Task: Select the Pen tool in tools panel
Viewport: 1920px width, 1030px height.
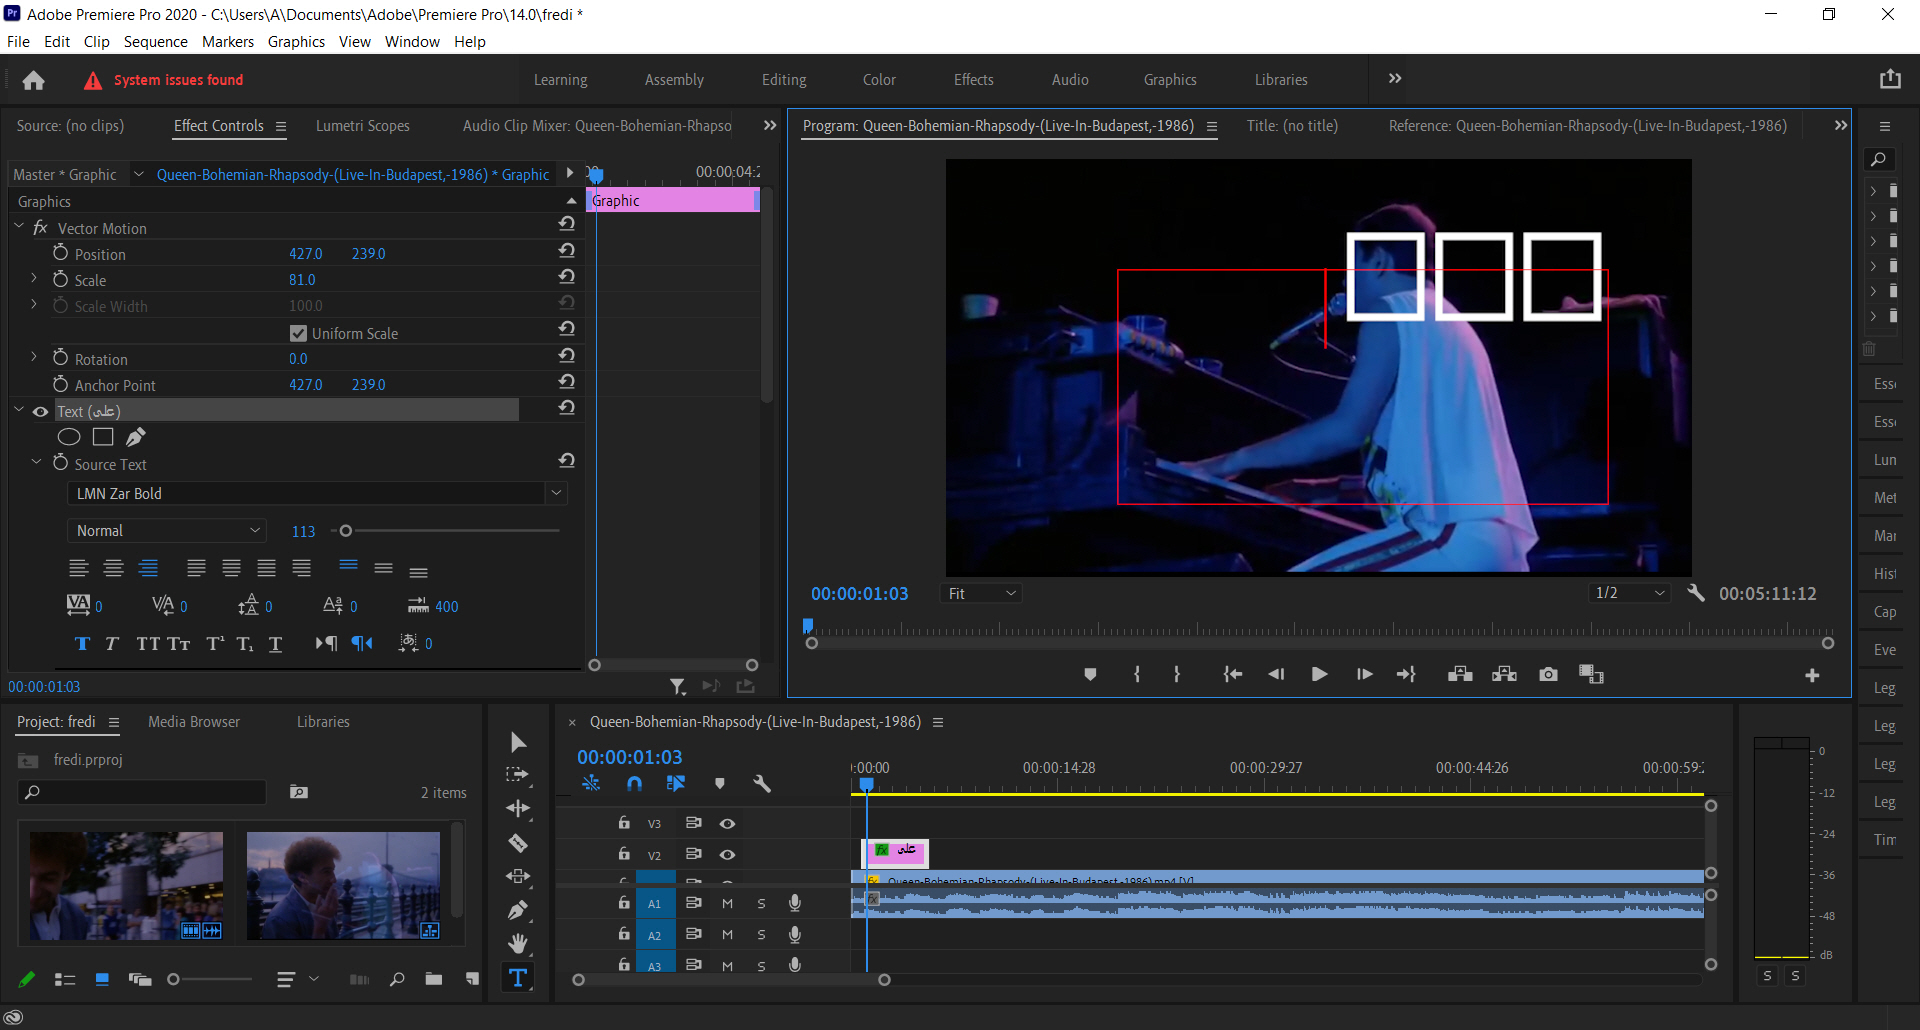Action: click(x=517, y=910)
